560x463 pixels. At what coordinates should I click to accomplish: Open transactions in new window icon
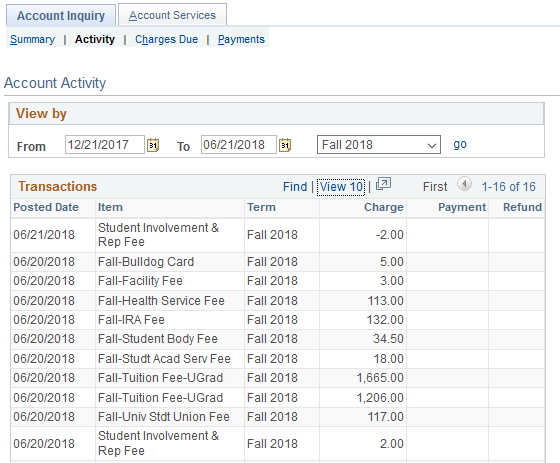[x=384, y=184]
